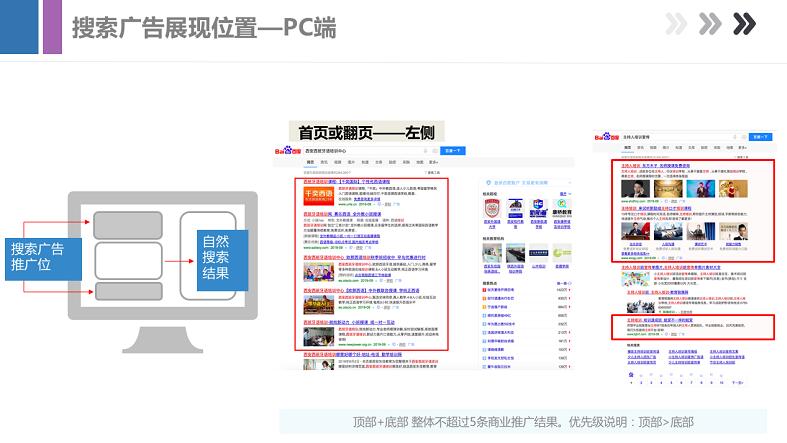This screenshot has height=443, width=787.
Task: Click the slide title 搜索广告展现位置—PC端
Action: click(x=203, y=26)
